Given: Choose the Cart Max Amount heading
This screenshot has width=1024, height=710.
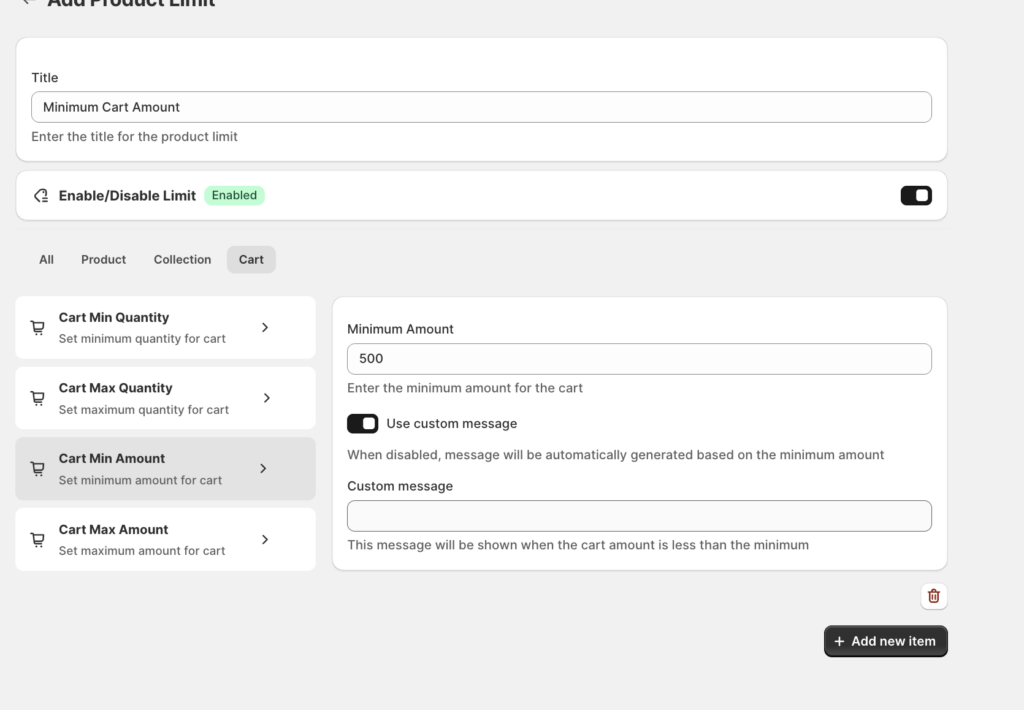Looking at the screenshot, I should 114,530.
